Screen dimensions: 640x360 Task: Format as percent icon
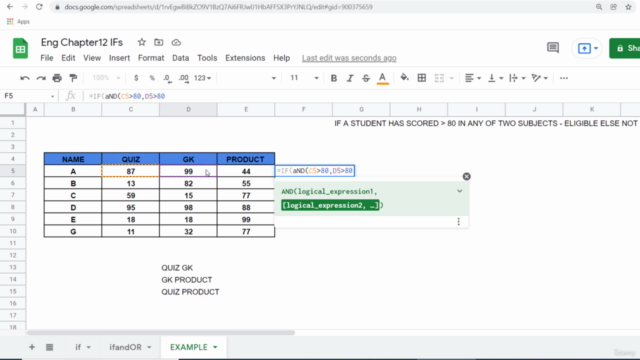pyautogui.click(x=152, y=78)
